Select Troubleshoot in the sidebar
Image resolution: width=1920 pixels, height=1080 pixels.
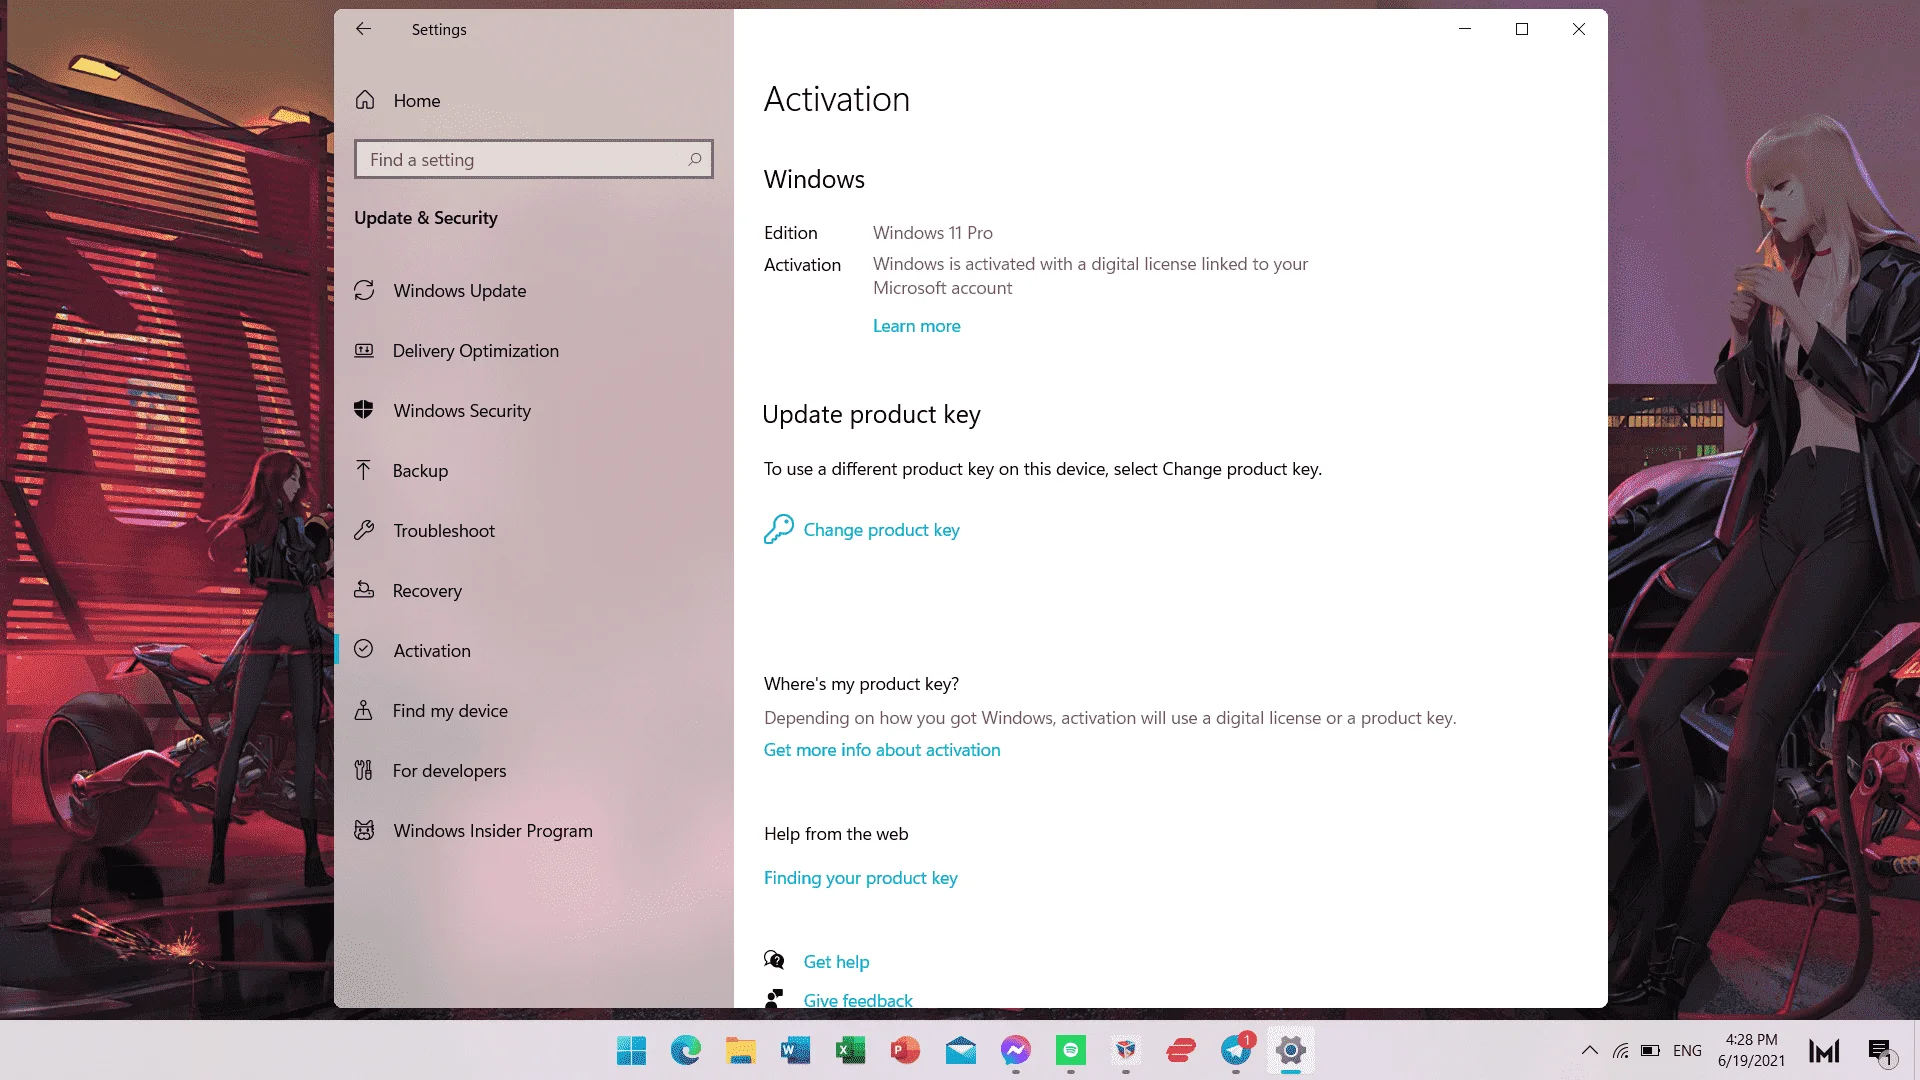click(444, 531)
